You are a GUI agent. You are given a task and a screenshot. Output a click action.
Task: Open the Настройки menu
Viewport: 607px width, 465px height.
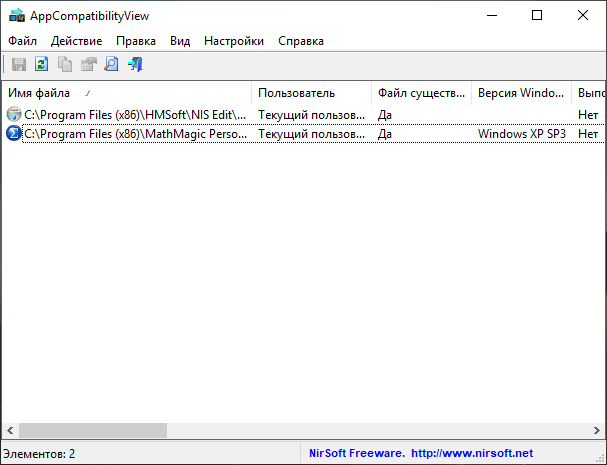(x=234, y=41)
